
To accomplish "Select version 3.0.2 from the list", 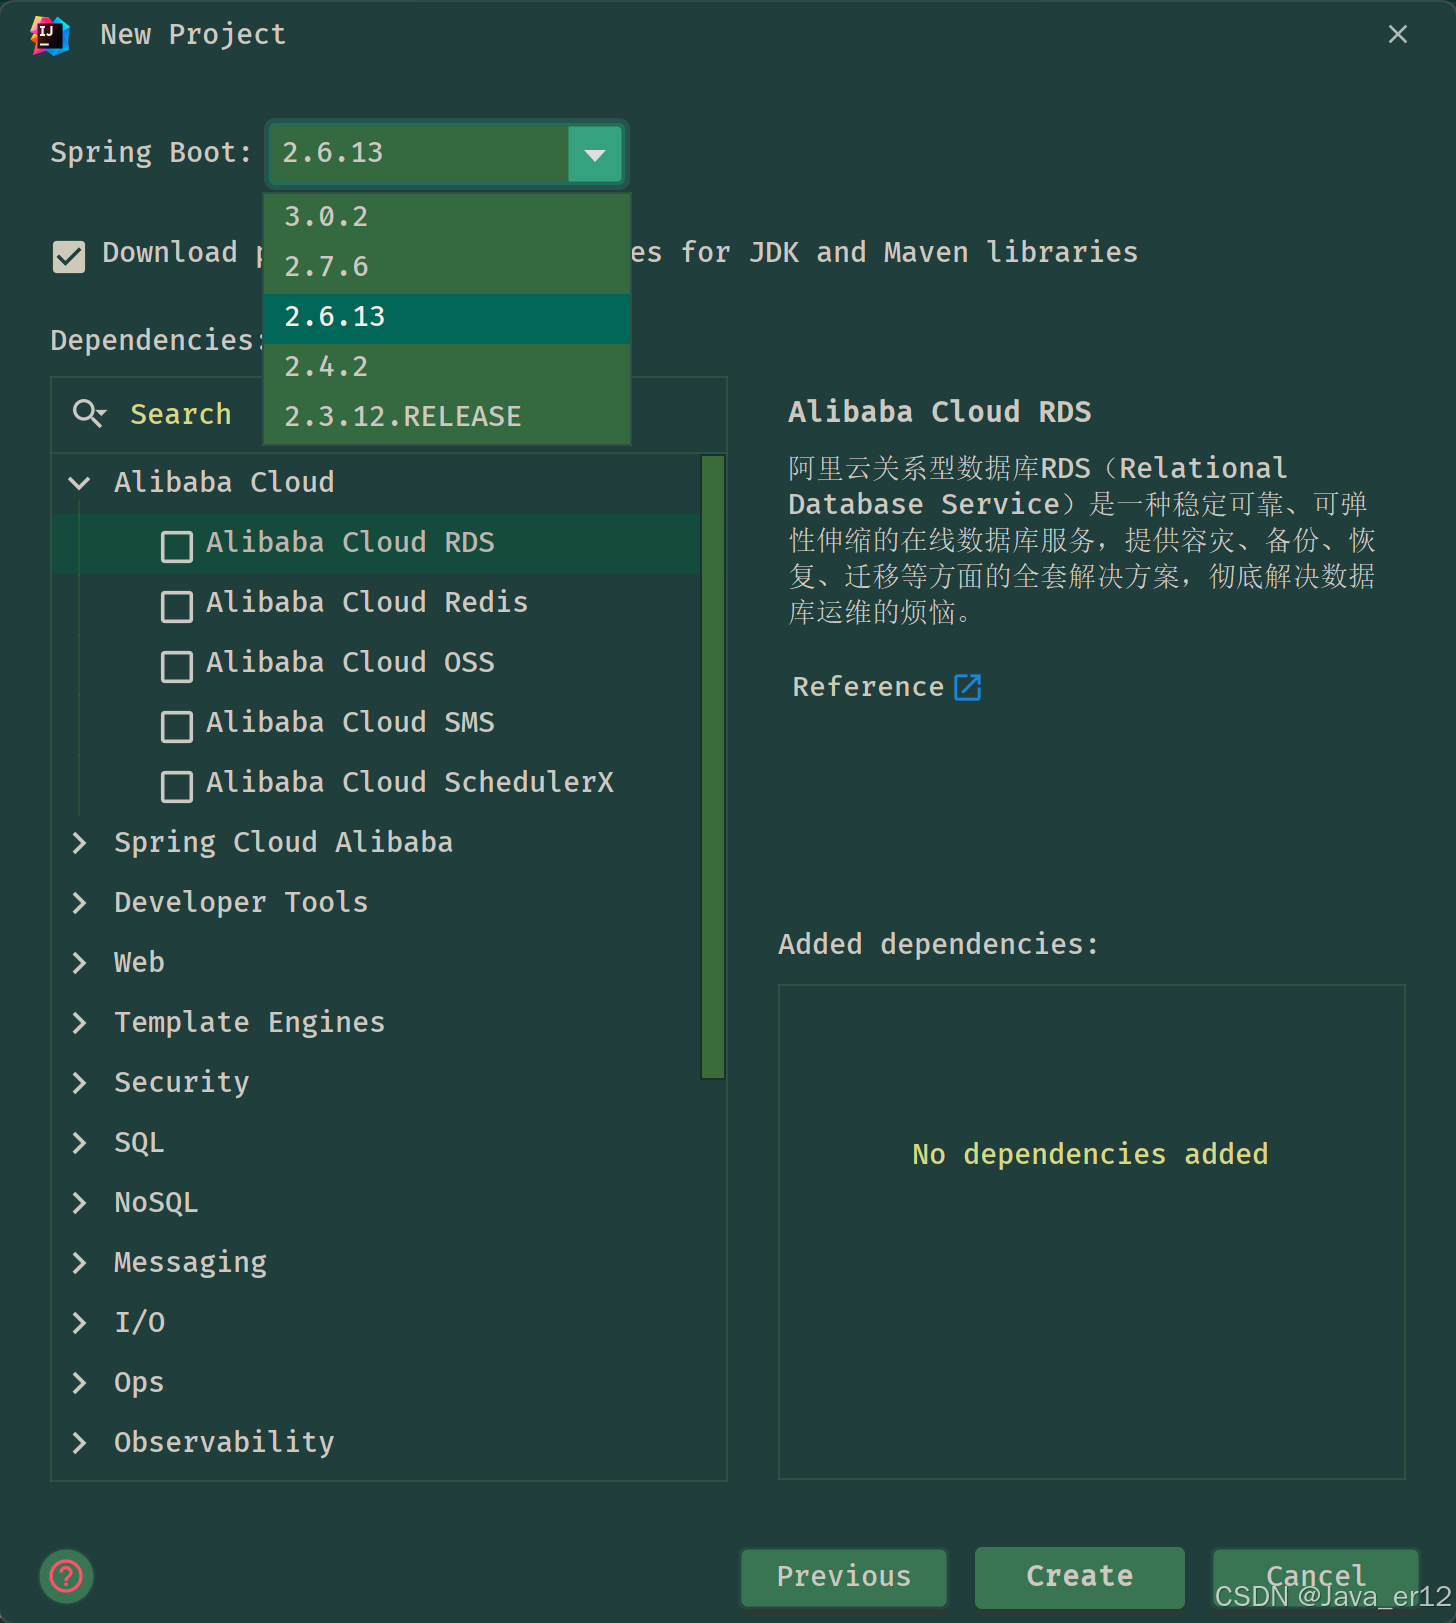I will [447, 217].
